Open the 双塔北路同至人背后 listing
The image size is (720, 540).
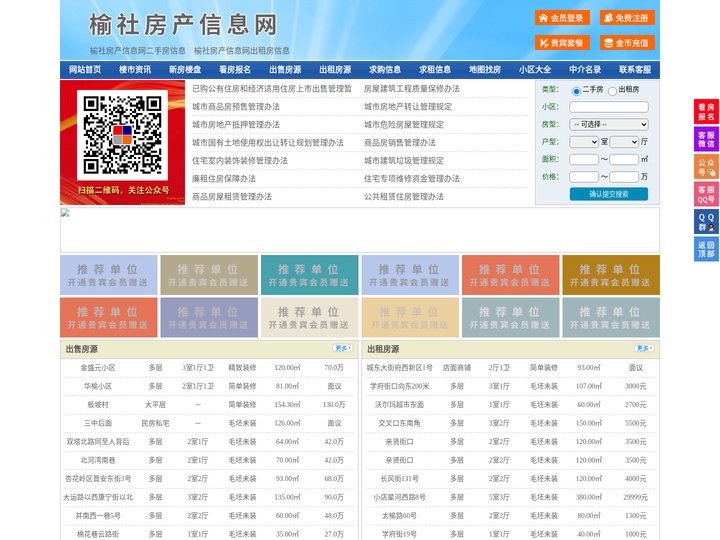[98, 442]
